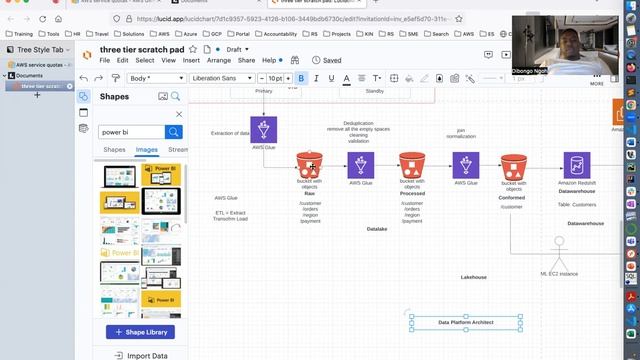Open the containers panel sidebar icon
Viewport: 640px width, 360px height.
[x=83, y=113]
